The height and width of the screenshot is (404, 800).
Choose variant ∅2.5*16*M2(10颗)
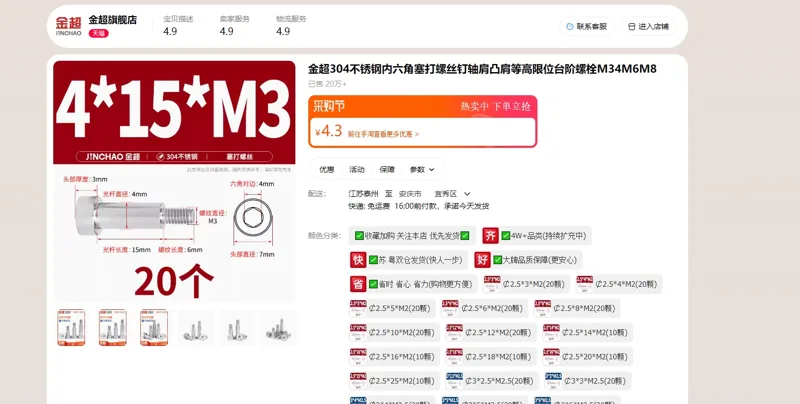[394, 357]
